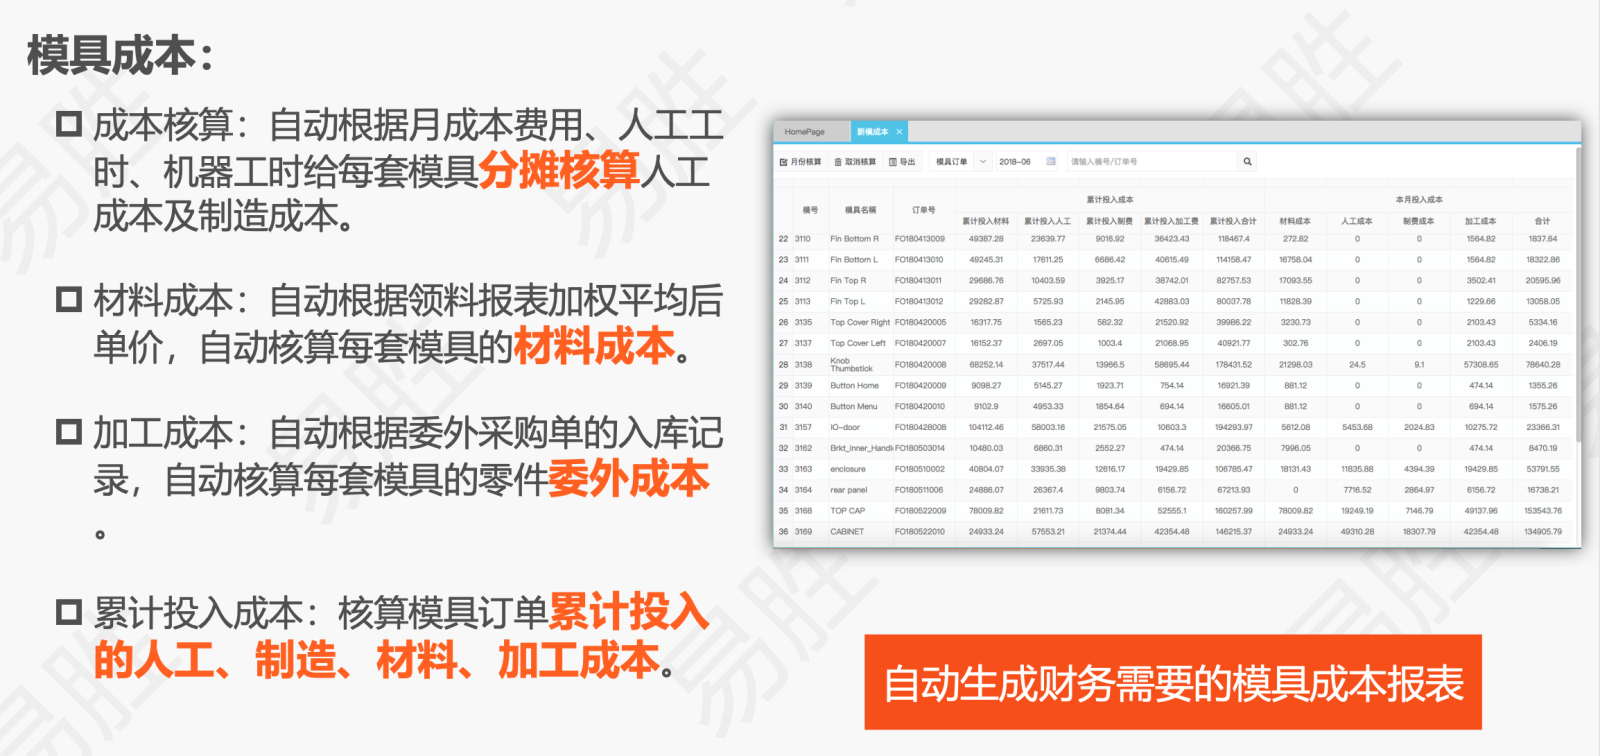Click the 153543.76 total cell

pyautogui.click(x=1543, y=511)
